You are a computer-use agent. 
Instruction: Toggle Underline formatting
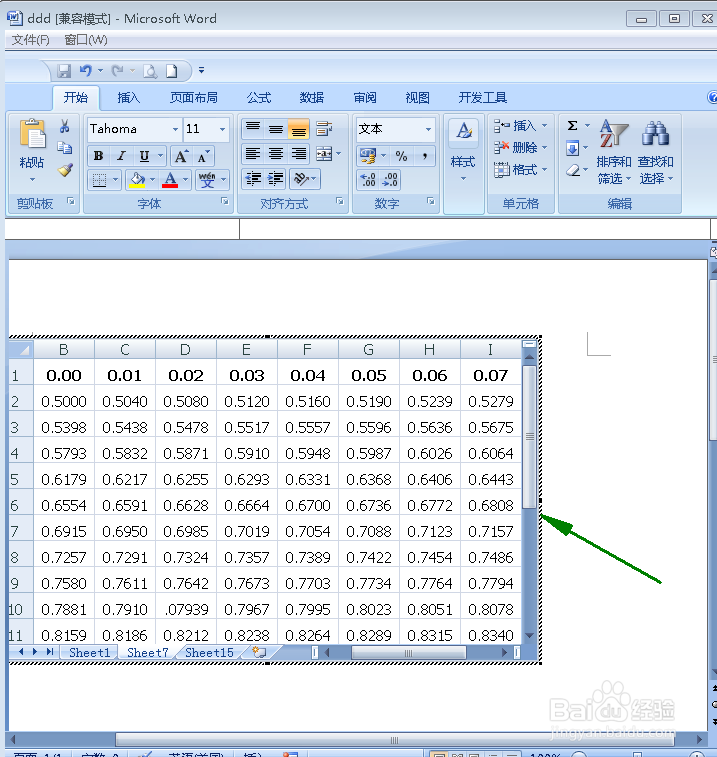pyautogui.click(x=144, y=156)
